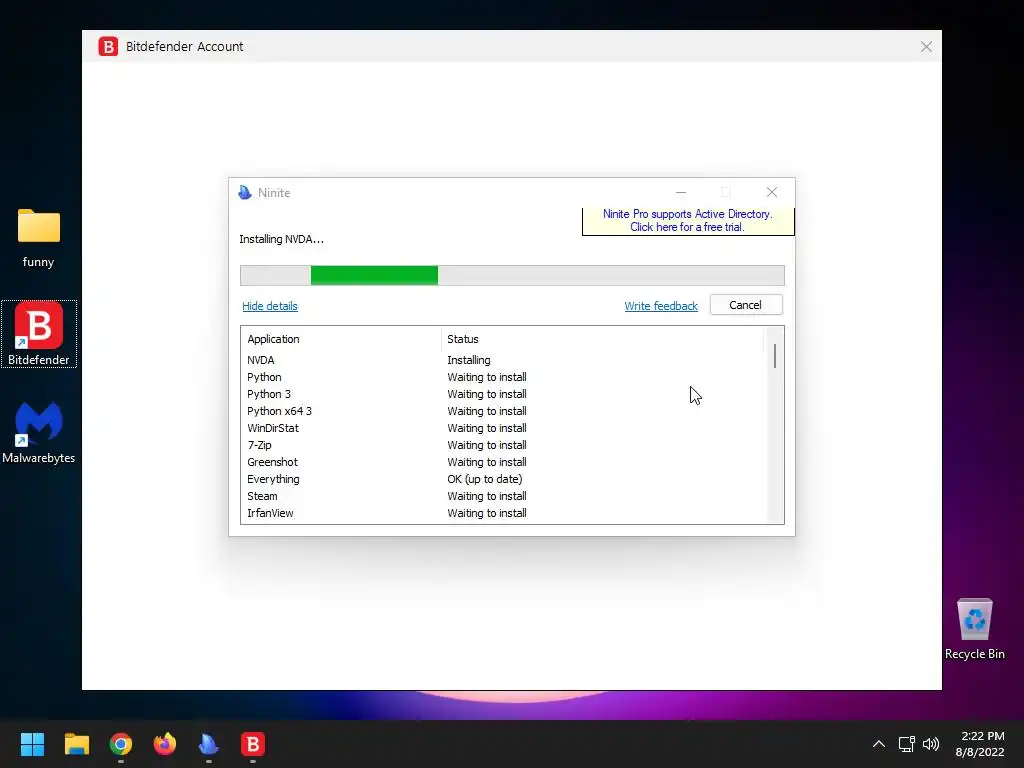The height and width of the screenshot is (768, 1024).
Task: Select the Bitdefender desktop shortcut
Action: tap(39, 334)
